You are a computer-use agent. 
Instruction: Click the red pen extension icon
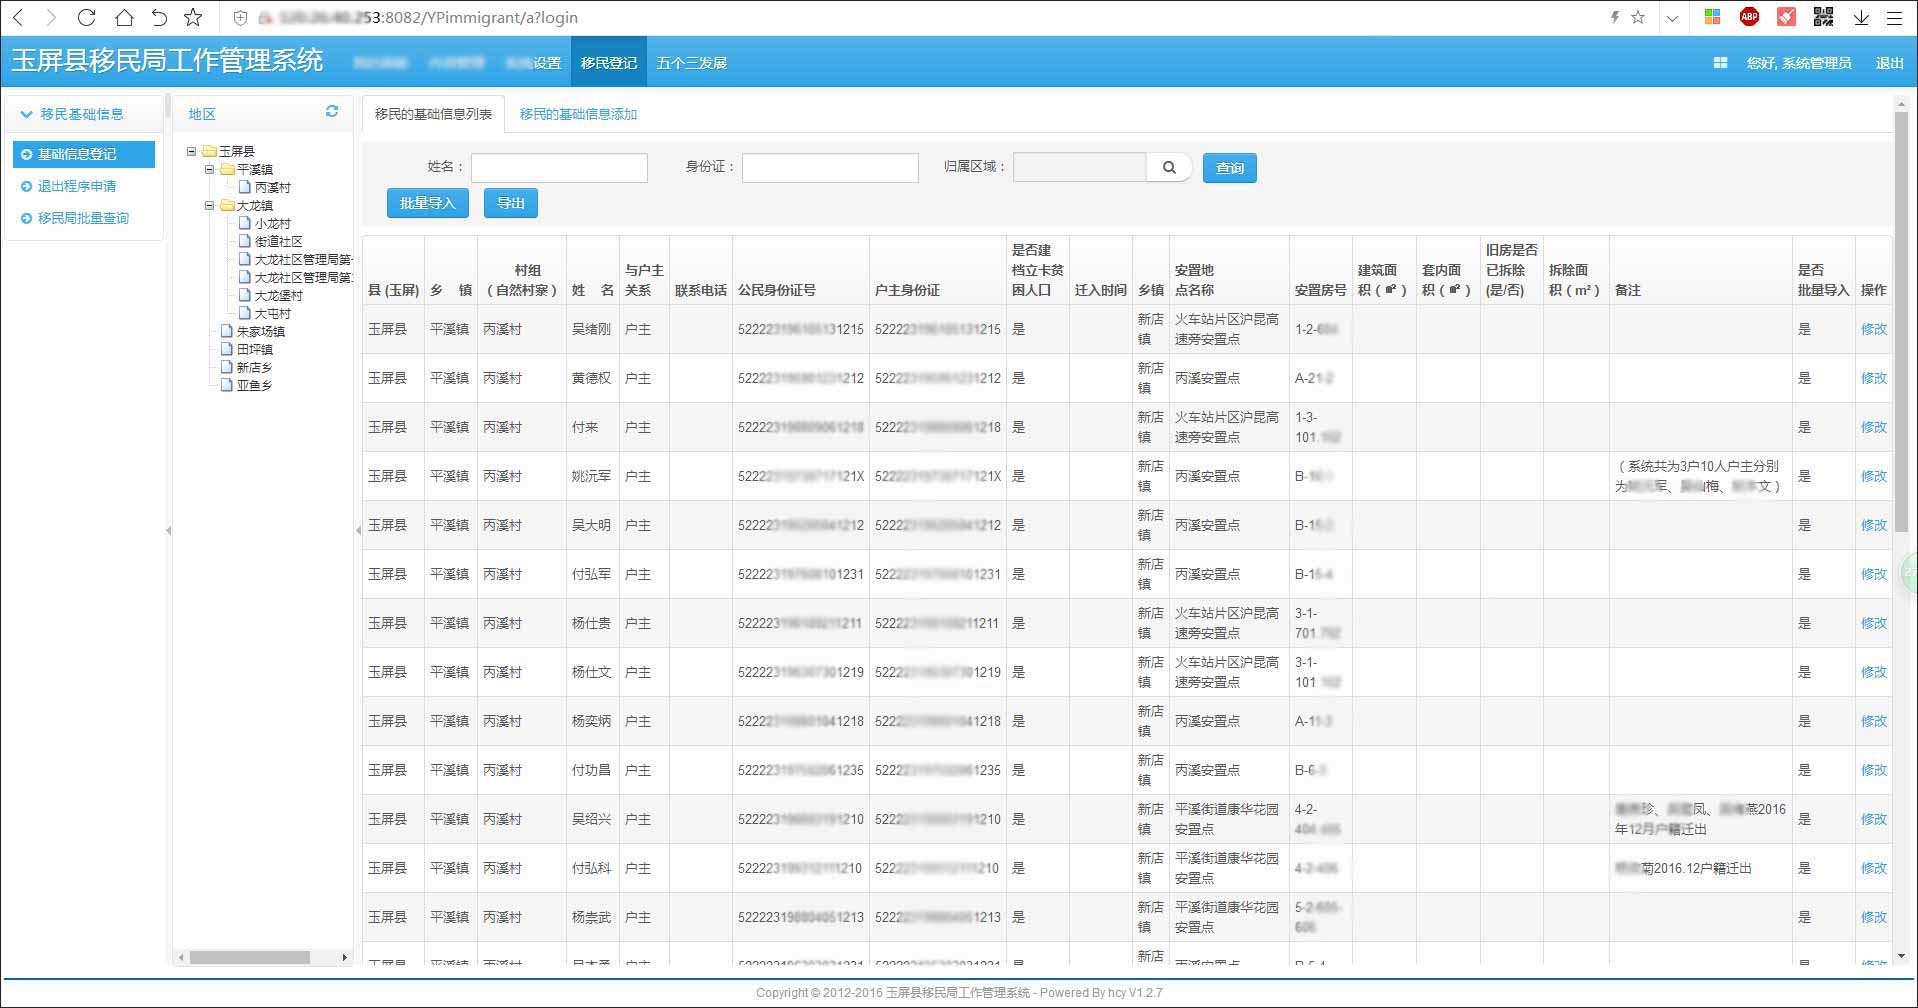[1786, 17]
